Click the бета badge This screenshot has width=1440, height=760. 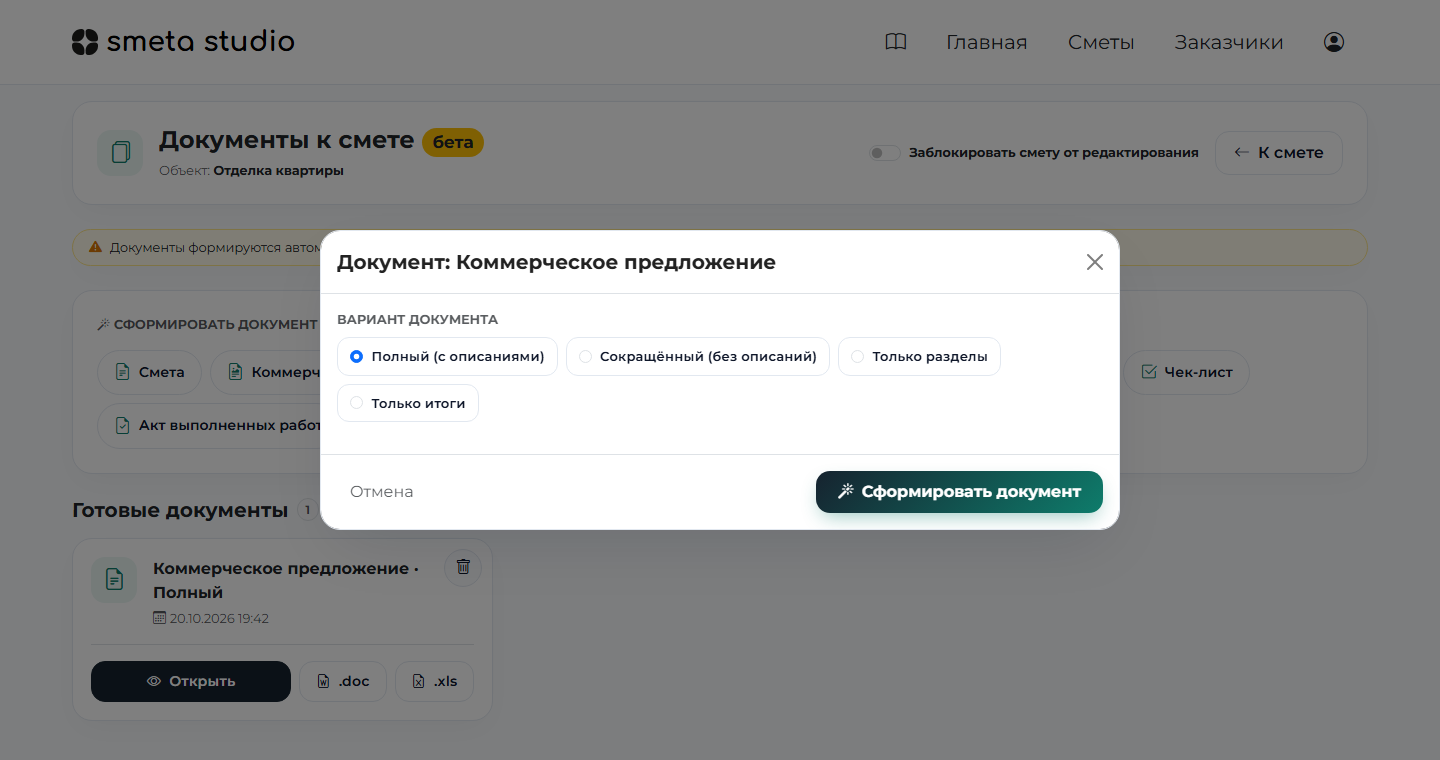453,142
